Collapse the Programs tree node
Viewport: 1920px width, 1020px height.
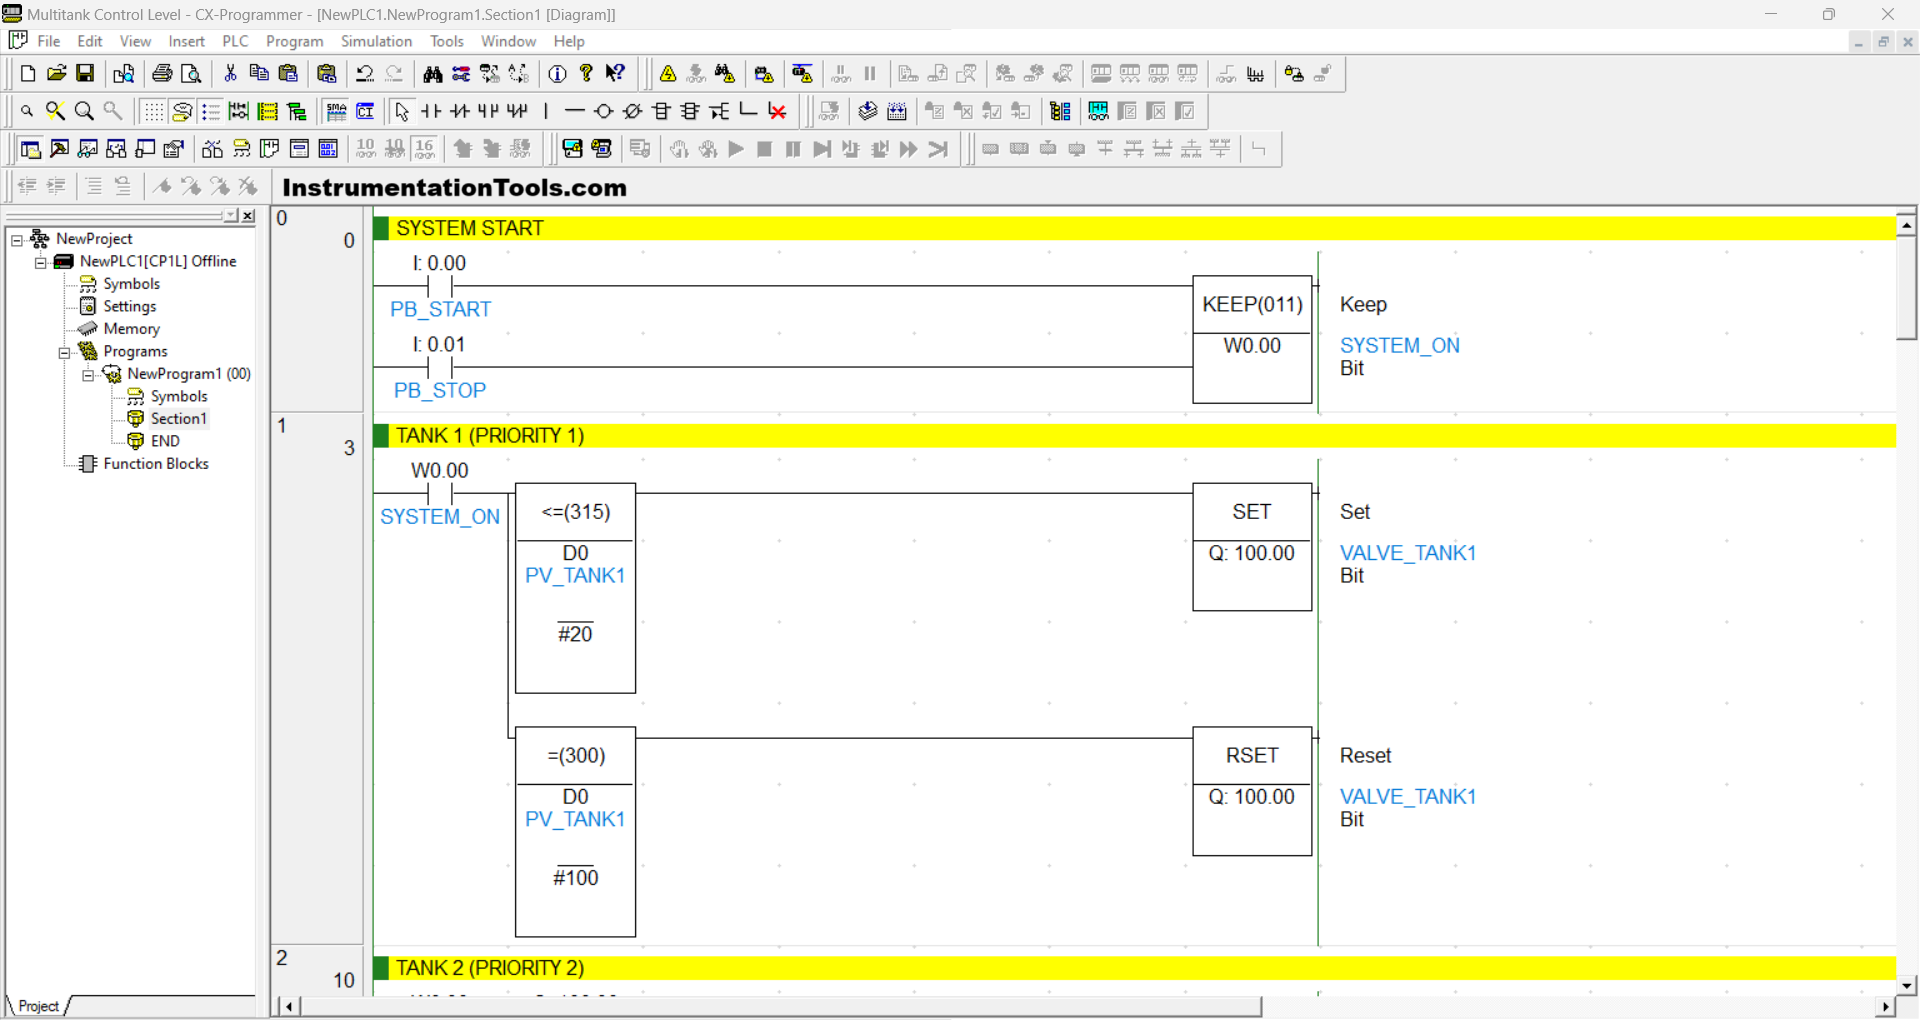tap(65, 352)
